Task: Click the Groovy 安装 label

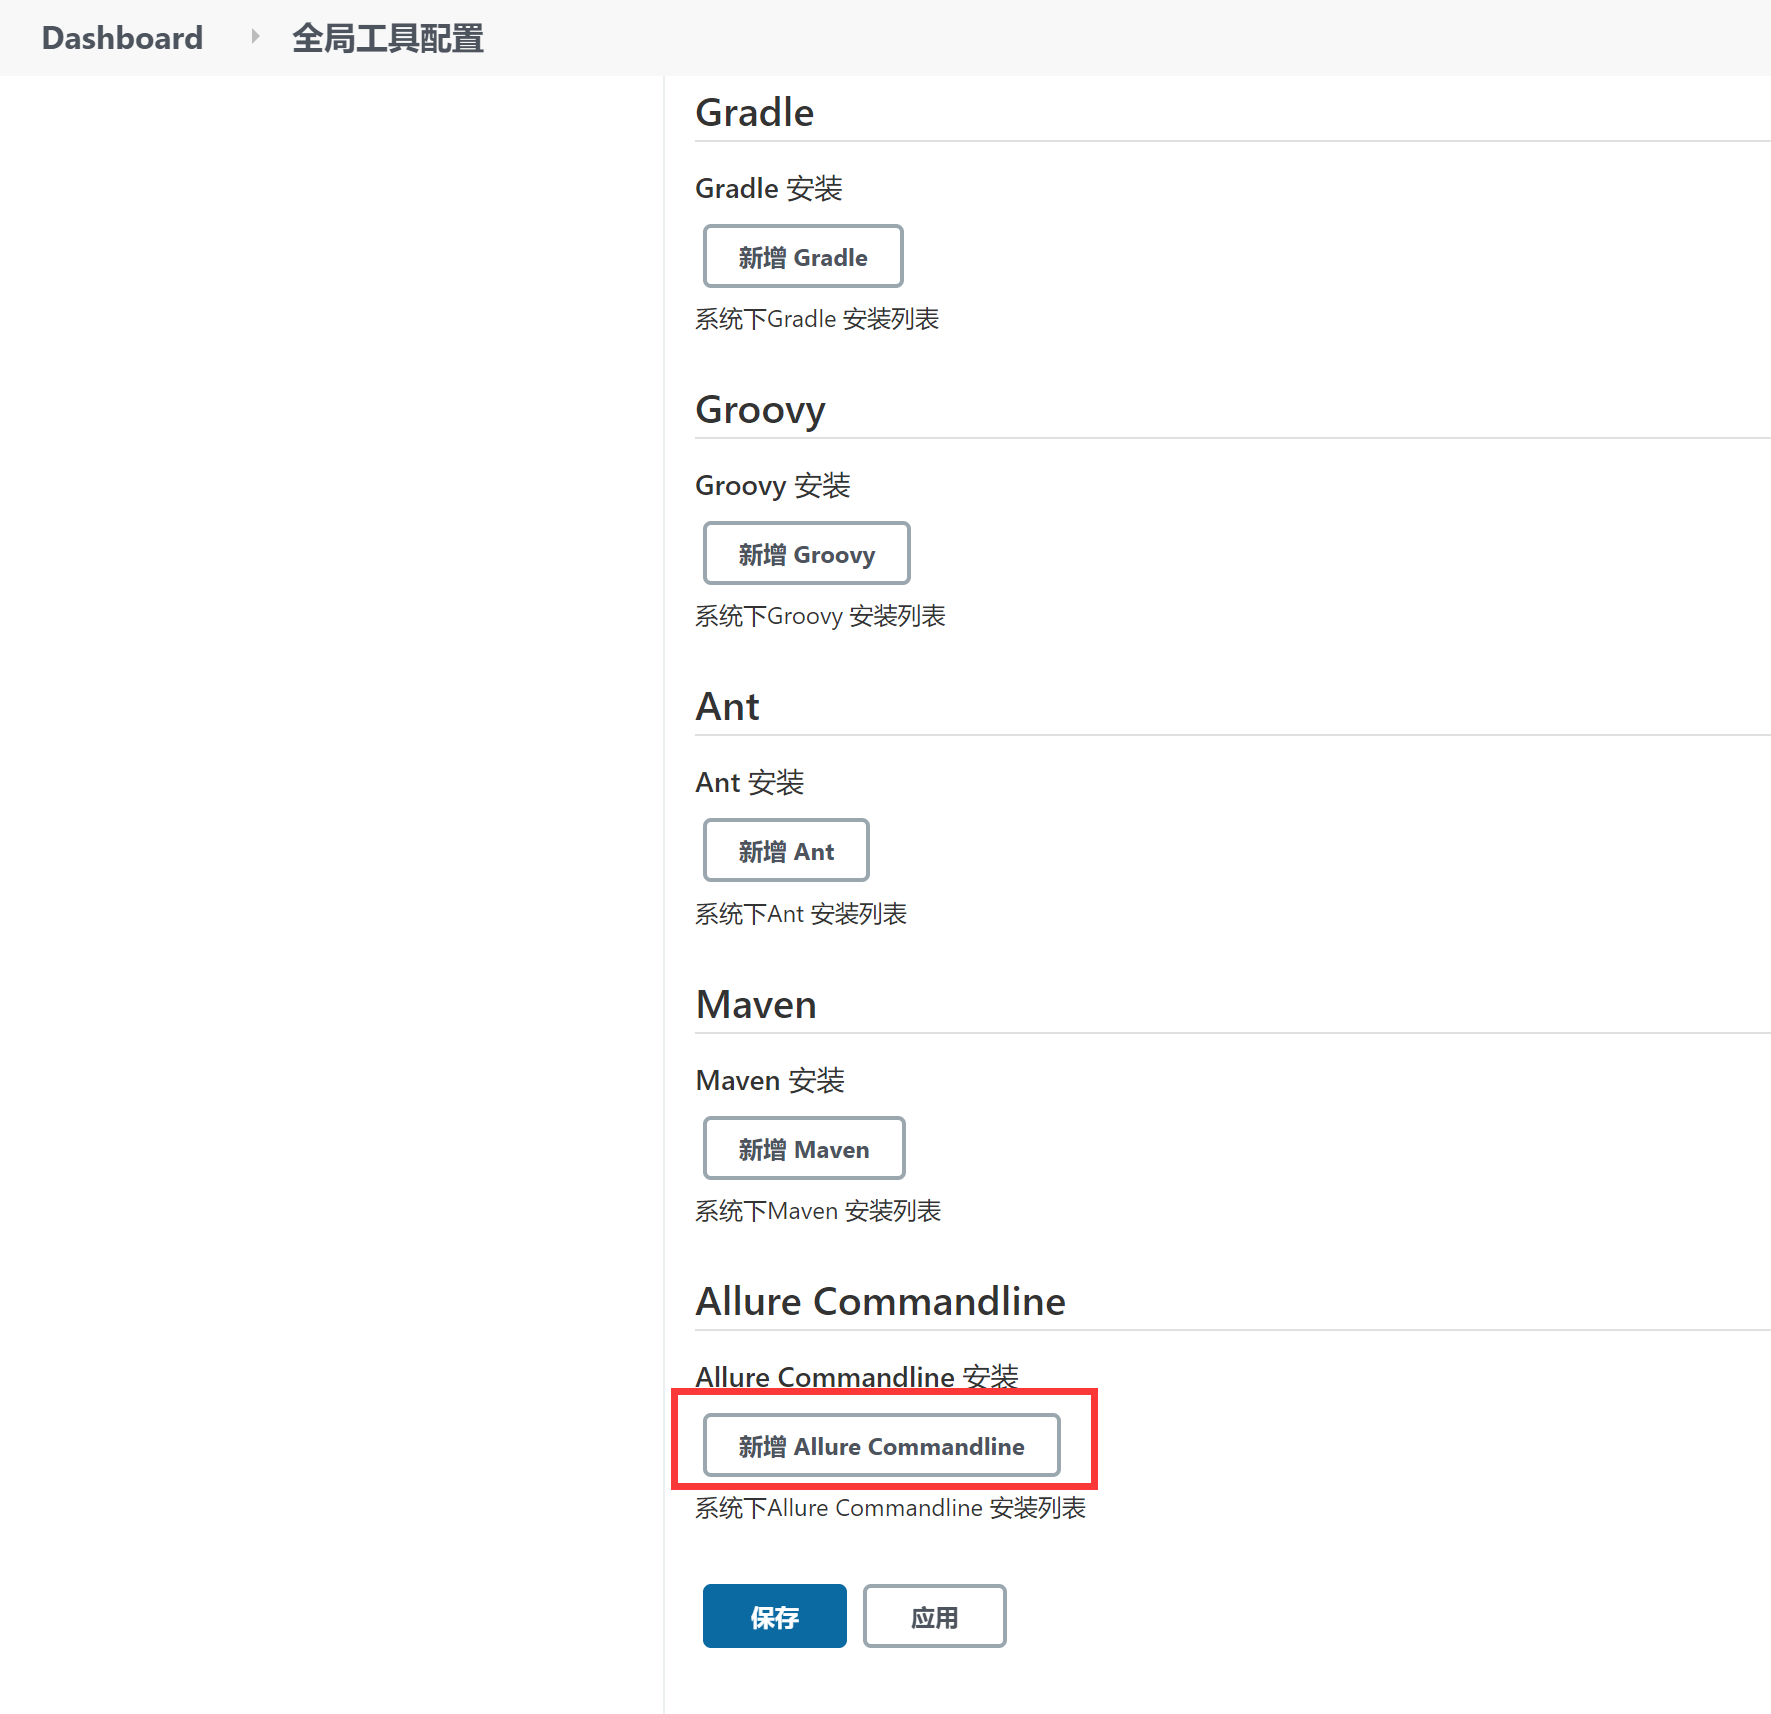Action: tap(772, 486)
